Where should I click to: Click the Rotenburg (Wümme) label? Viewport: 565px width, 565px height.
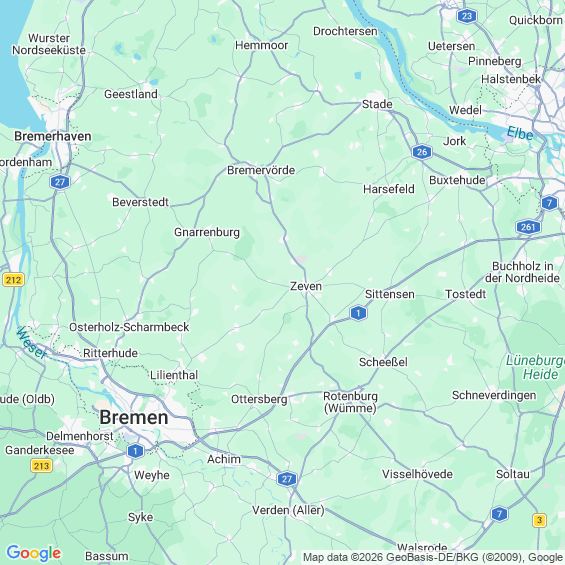point(350,402)
